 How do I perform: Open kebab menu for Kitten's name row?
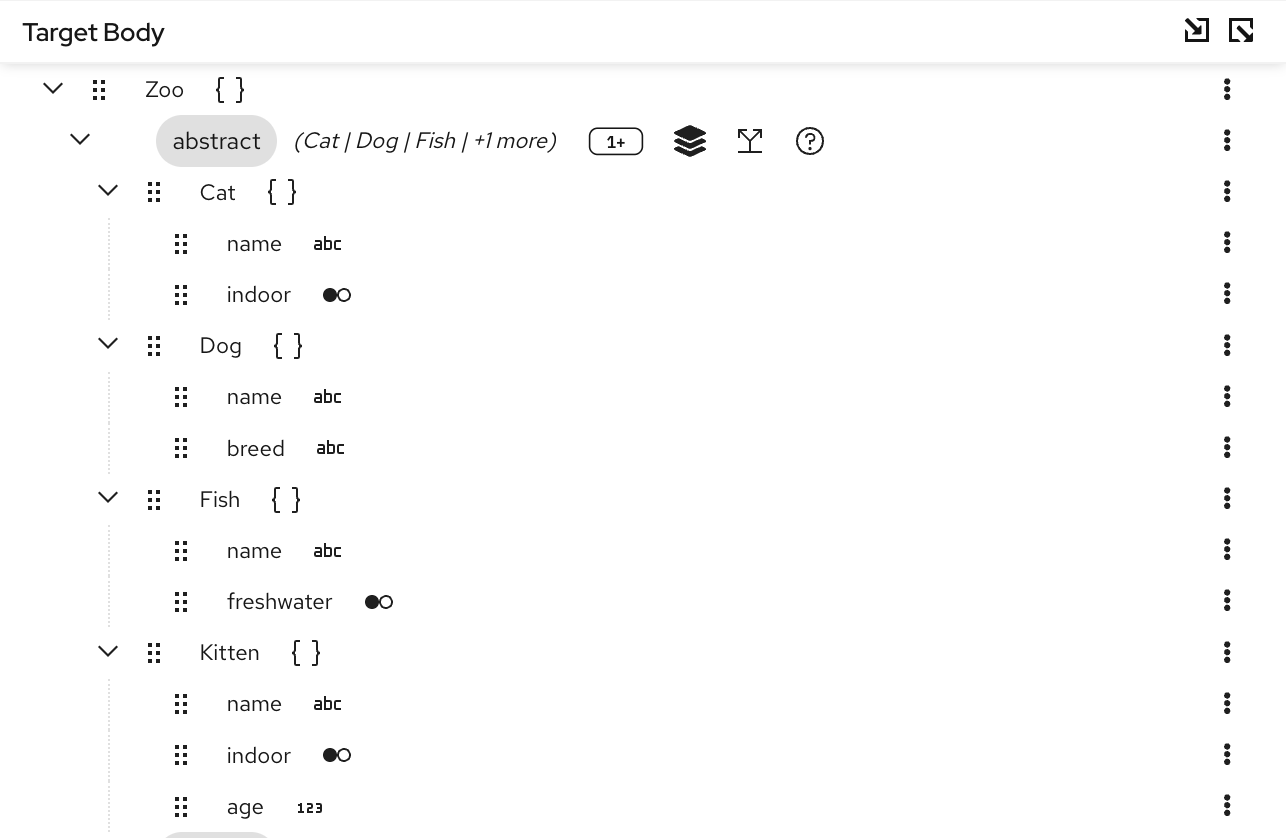click(x=1227, y=703)
